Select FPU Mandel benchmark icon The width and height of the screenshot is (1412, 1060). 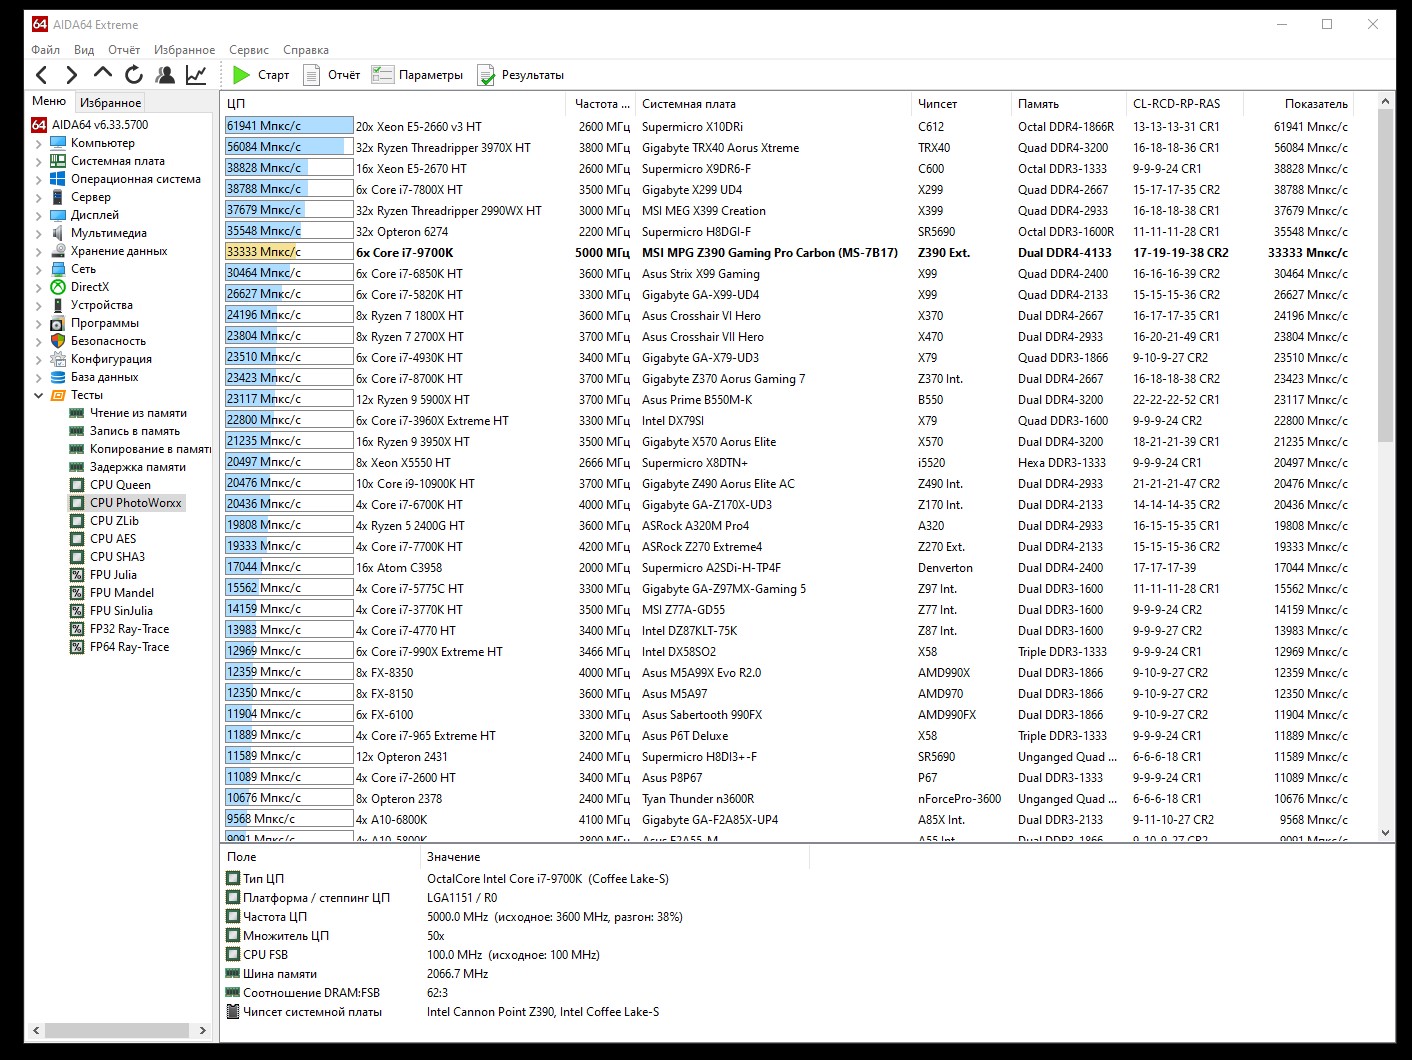(x=77, y=593)
